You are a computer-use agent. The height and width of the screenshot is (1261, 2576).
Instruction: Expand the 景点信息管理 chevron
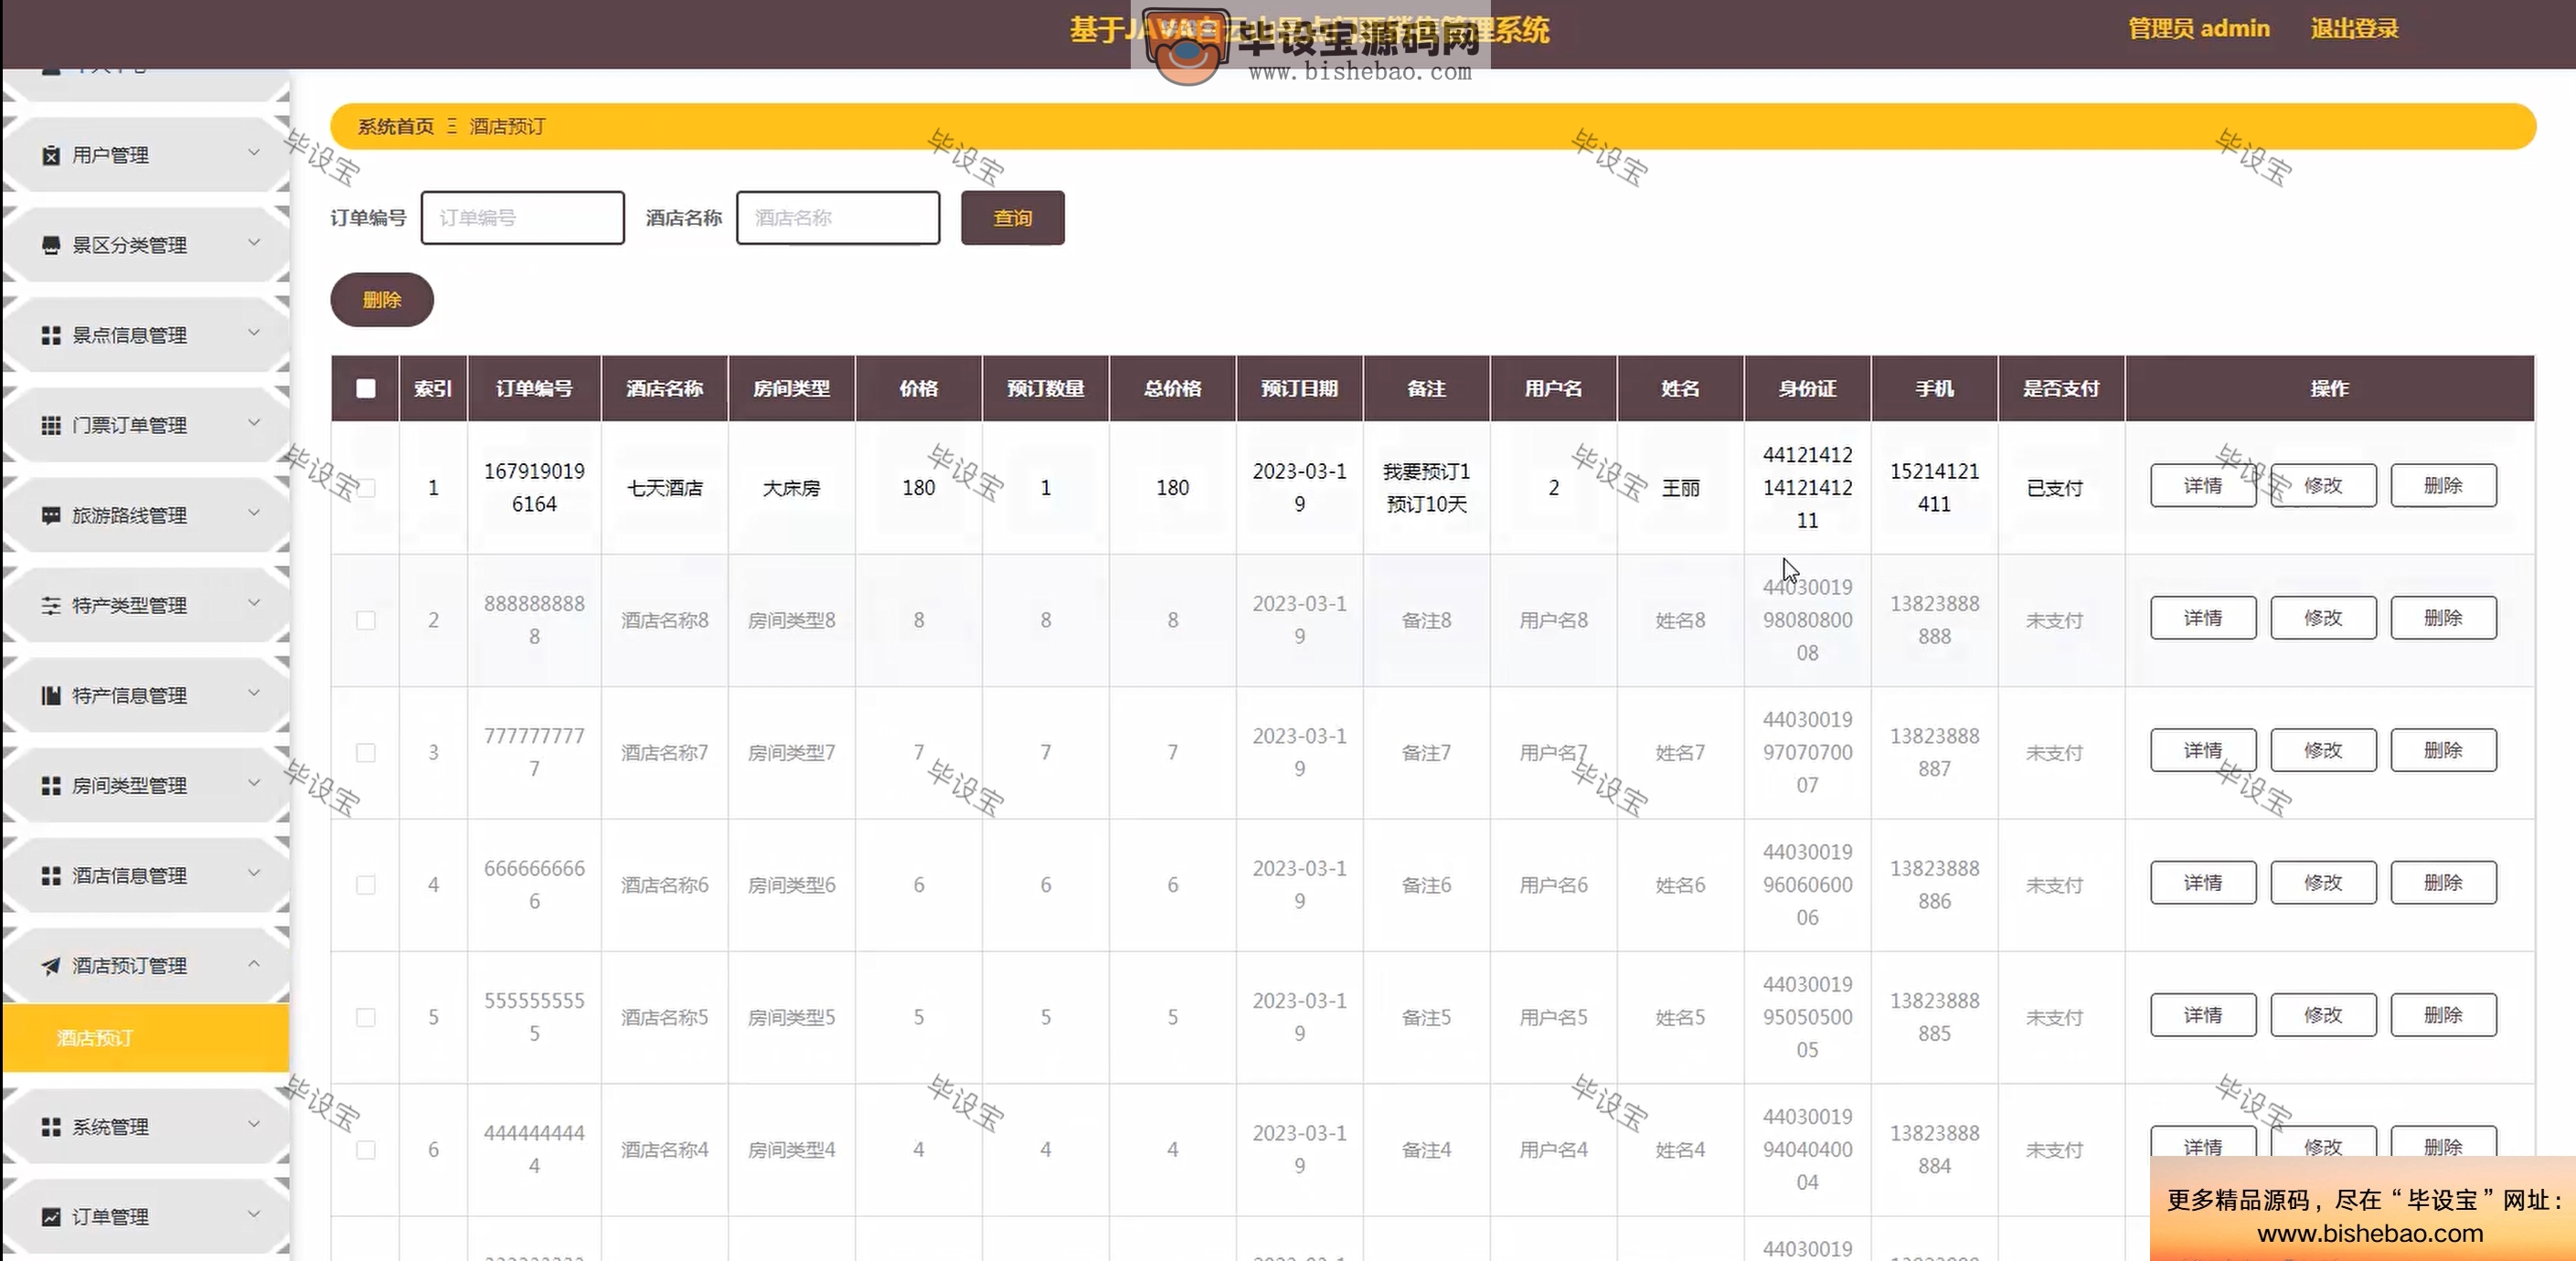254,333
